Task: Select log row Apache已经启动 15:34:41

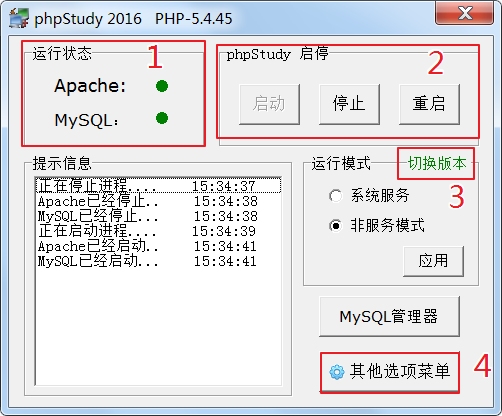Action: [158, 246]
